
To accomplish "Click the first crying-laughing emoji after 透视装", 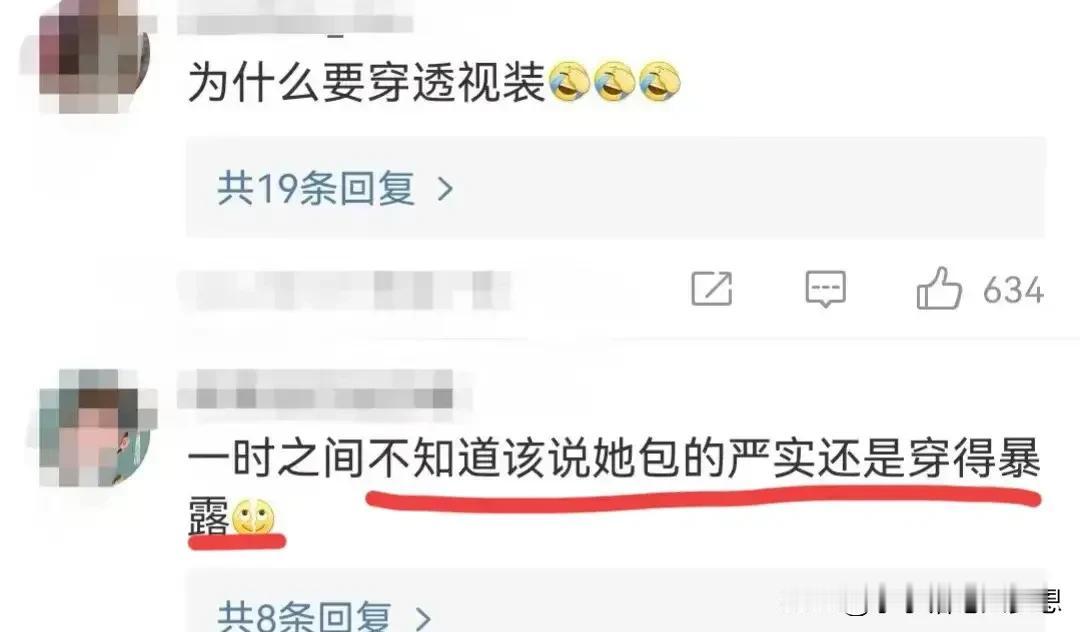I will (569, 81).
